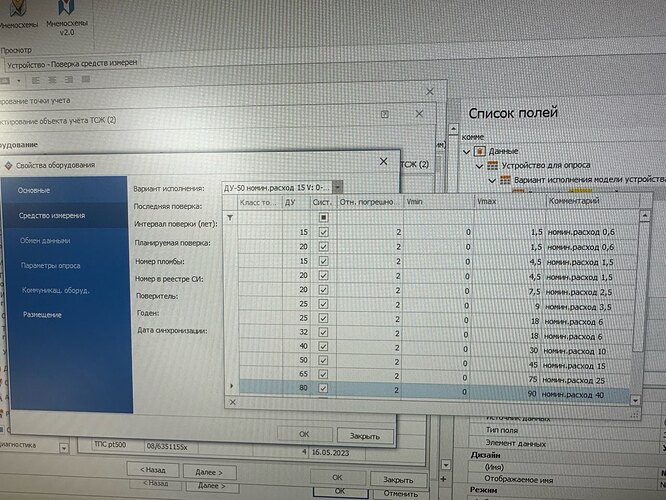Image resolution: width=666 pixels, height=500 pixels.
Task: Click comment номин.расход 6 in ДУ 32 row
Action: click(x=573, y=336)
